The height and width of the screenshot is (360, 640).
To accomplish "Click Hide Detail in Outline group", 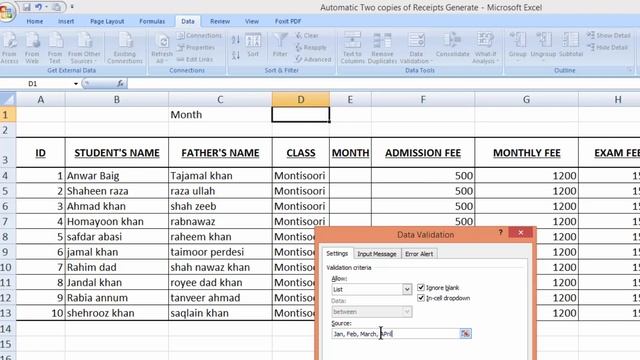I will pyautogui.click(x=608, y=47).
